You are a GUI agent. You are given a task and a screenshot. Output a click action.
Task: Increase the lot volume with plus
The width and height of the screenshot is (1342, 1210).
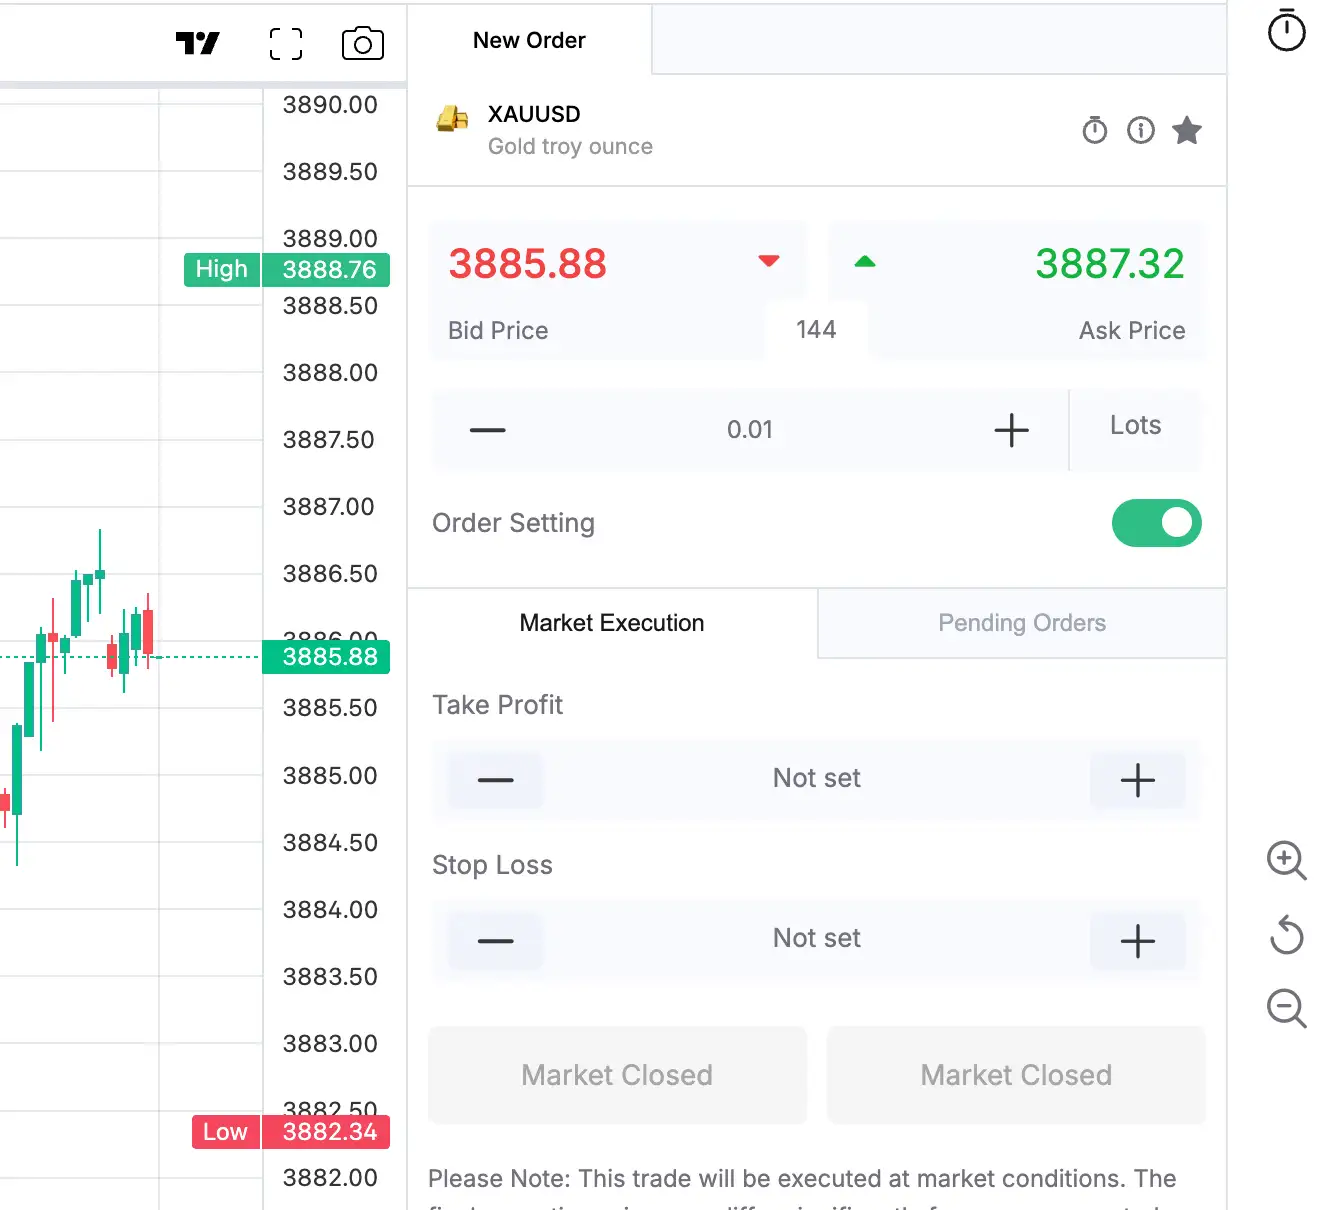1011,430
